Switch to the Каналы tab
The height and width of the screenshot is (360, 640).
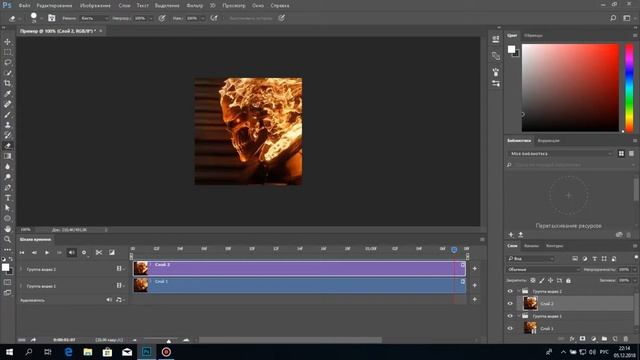pos(531,246)
